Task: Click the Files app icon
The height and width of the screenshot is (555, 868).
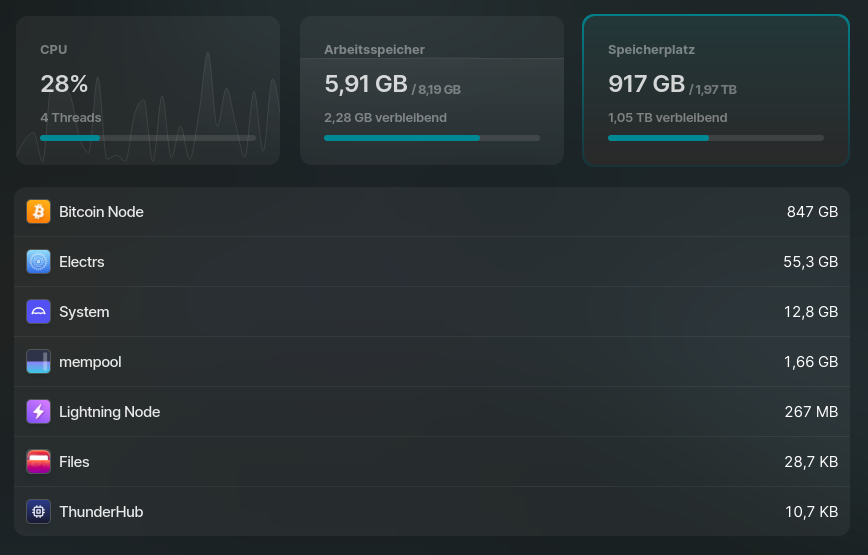Action: (38, 462)
